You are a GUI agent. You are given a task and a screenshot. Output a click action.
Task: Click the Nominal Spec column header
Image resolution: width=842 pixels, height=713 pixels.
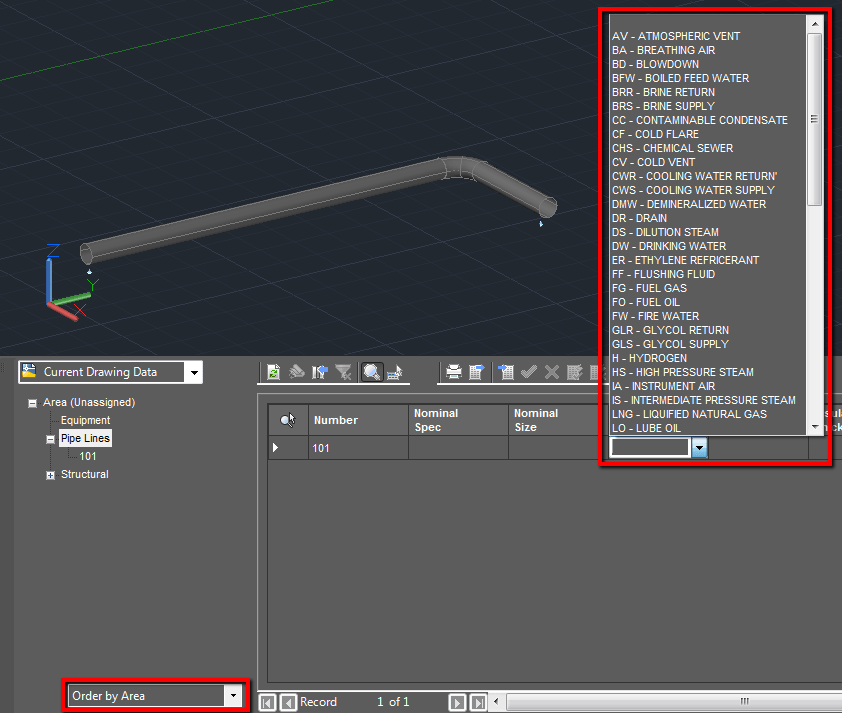(x=458, y=420)
